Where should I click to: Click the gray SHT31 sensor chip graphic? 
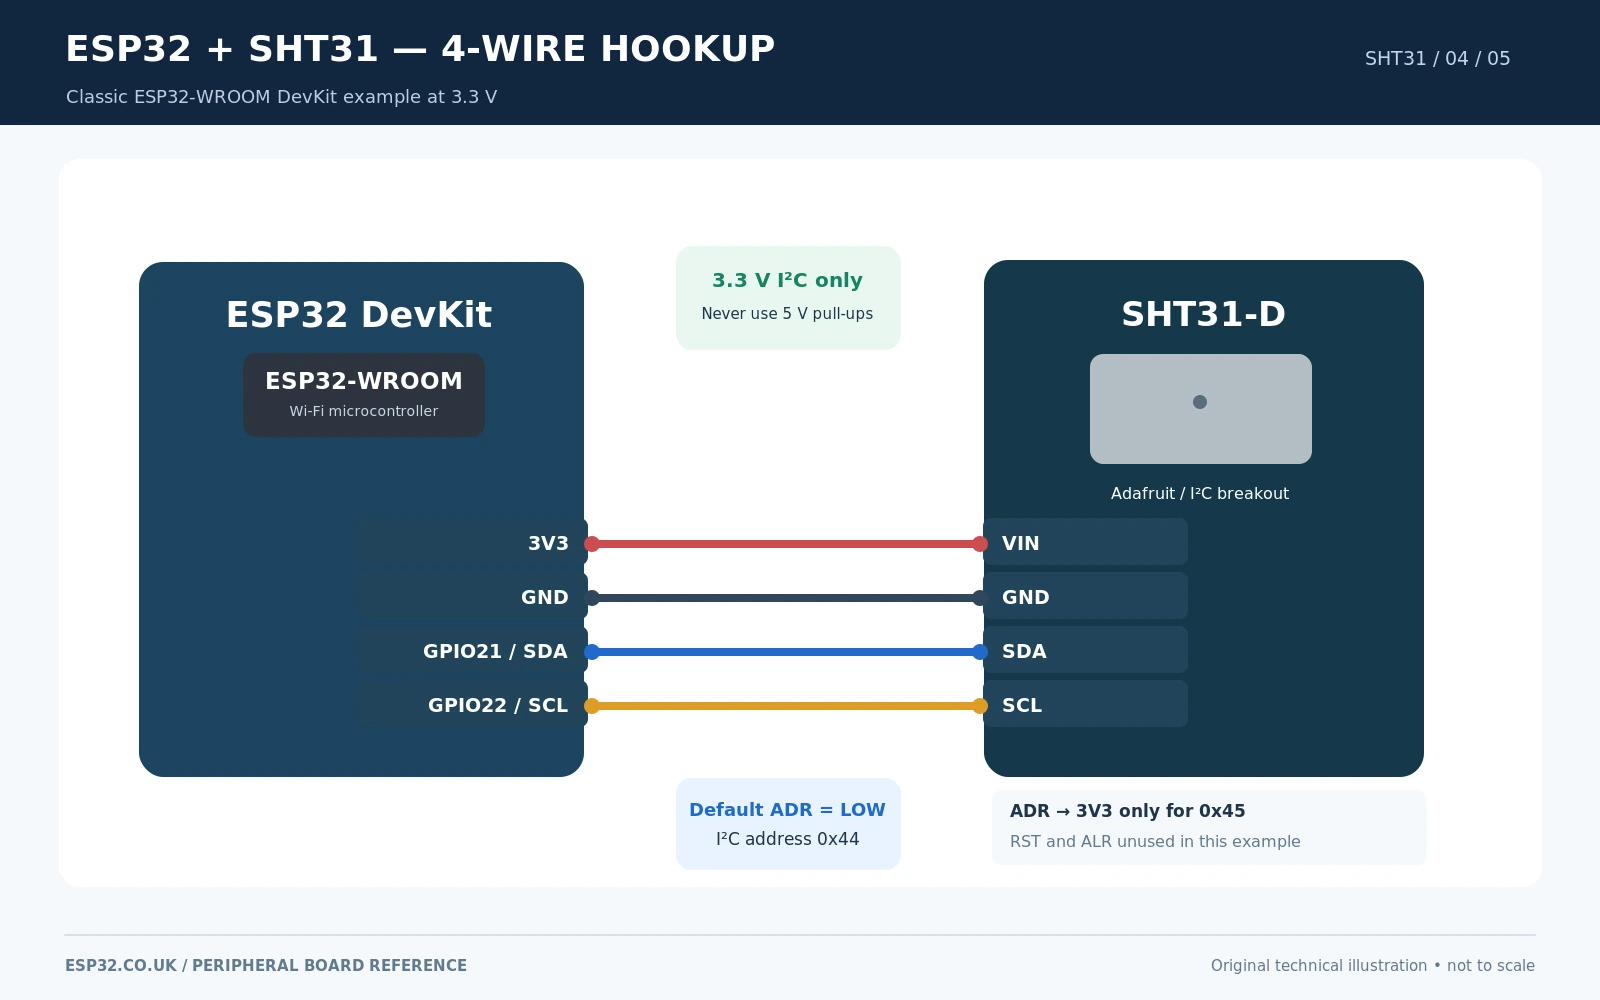(x=1201, y=409)
